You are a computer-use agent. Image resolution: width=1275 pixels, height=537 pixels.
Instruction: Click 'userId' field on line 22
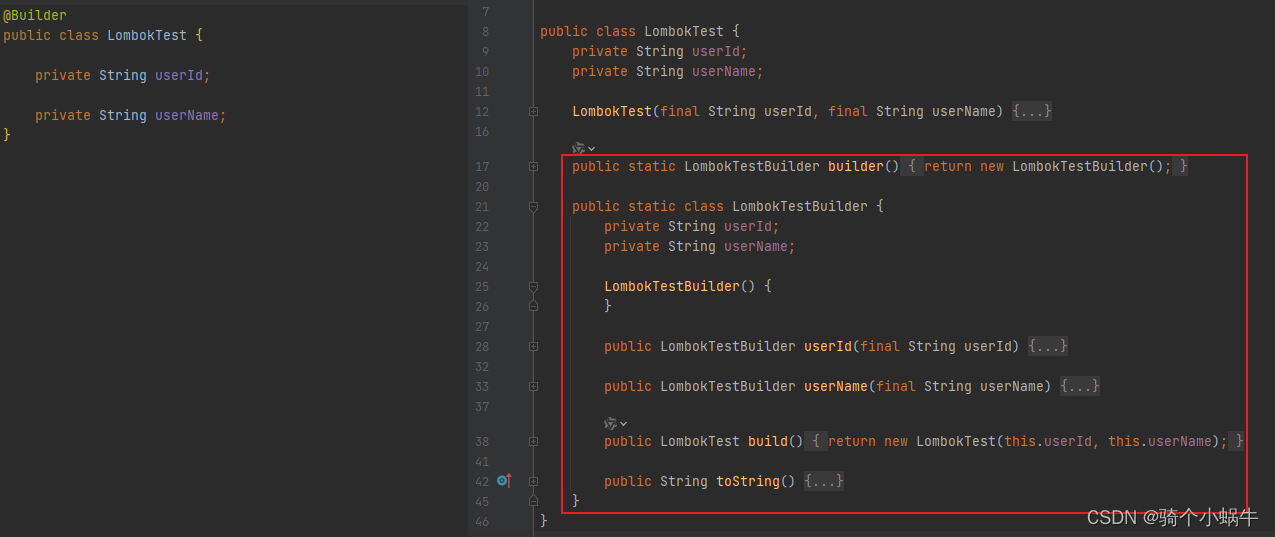pos(748,226)
